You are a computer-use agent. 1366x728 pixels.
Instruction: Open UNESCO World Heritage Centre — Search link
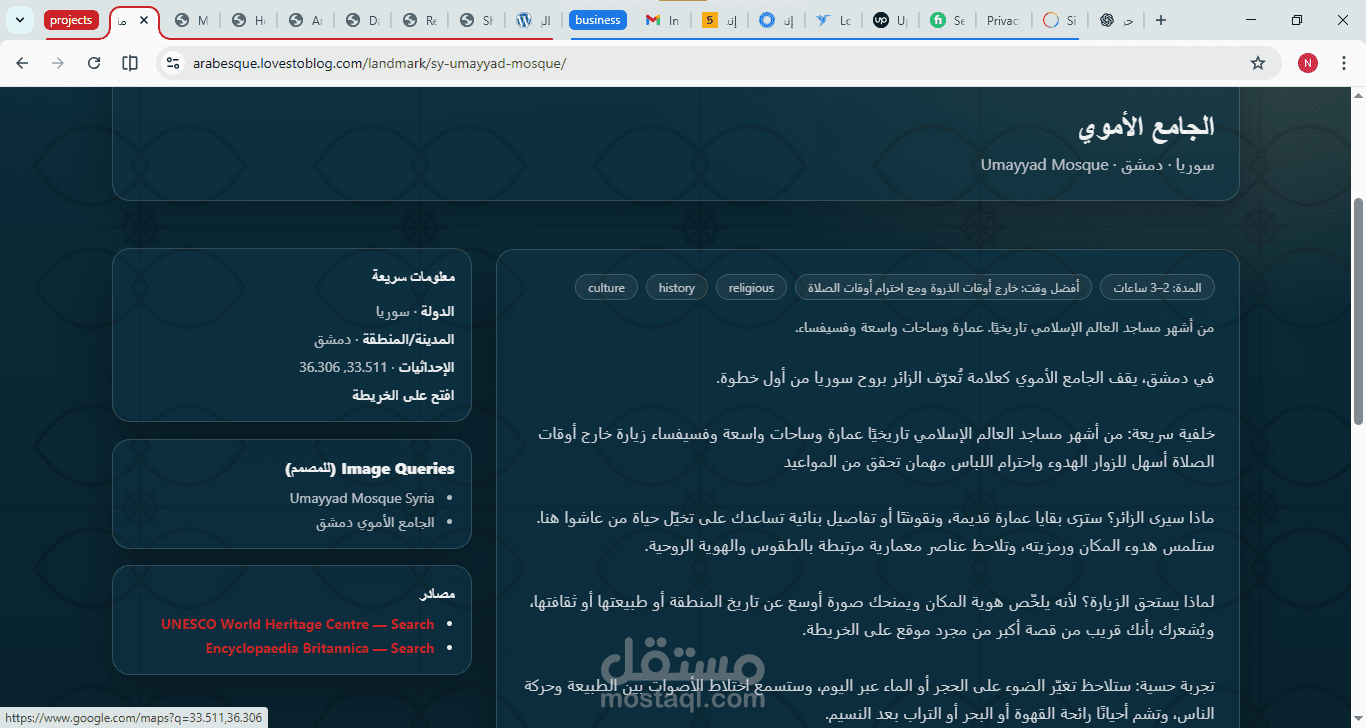click(x=297, y=624)
